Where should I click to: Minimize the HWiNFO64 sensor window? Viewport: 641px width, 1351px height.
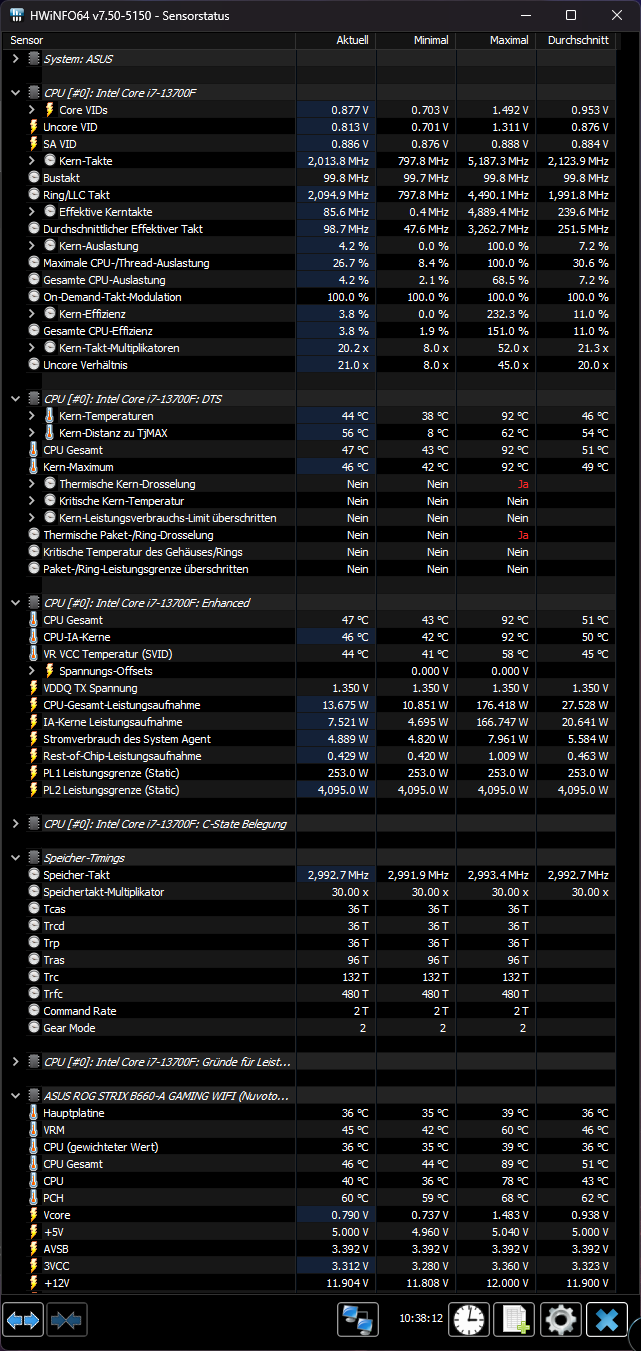pyautogui.click(x=524, y=15)
